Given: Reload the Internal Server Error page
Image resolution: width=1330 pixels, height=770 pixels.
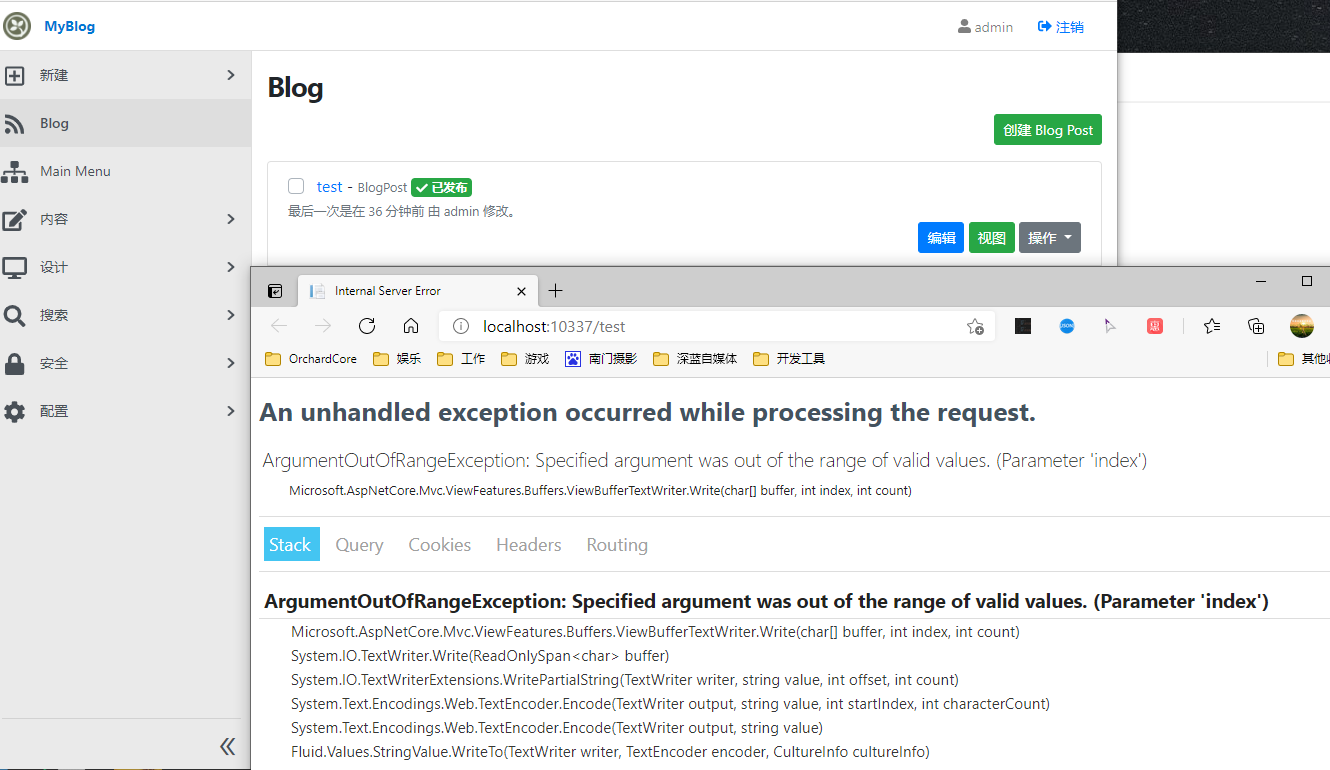Looking at the screenshot, I should pos(367,326).
